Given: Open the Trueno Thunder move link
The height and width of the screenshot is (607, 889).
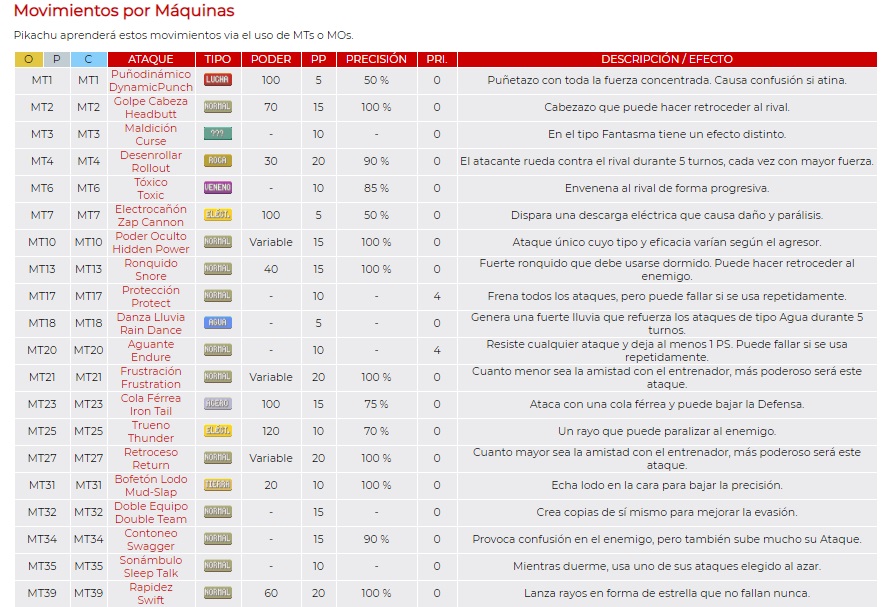Looking at the screenshot, I should 151,431.
